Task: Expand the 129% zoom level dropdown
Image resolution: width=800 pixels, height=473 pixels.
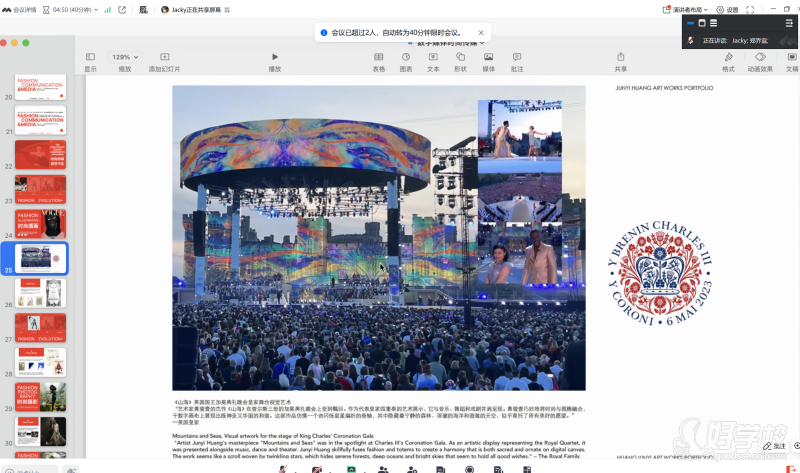Action: point(125,57)
